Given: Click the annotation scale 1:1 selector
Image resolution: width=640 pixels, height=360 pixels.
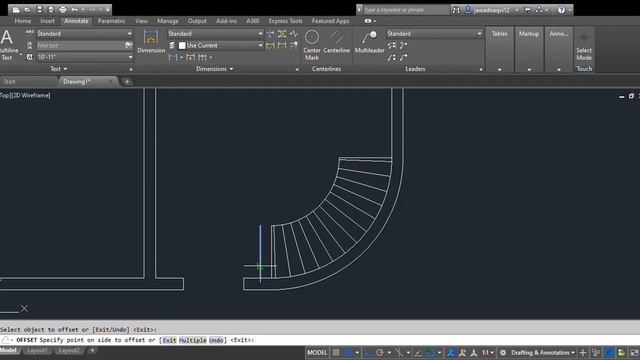Looking at the screenshot, I should [x=487, y=353].
